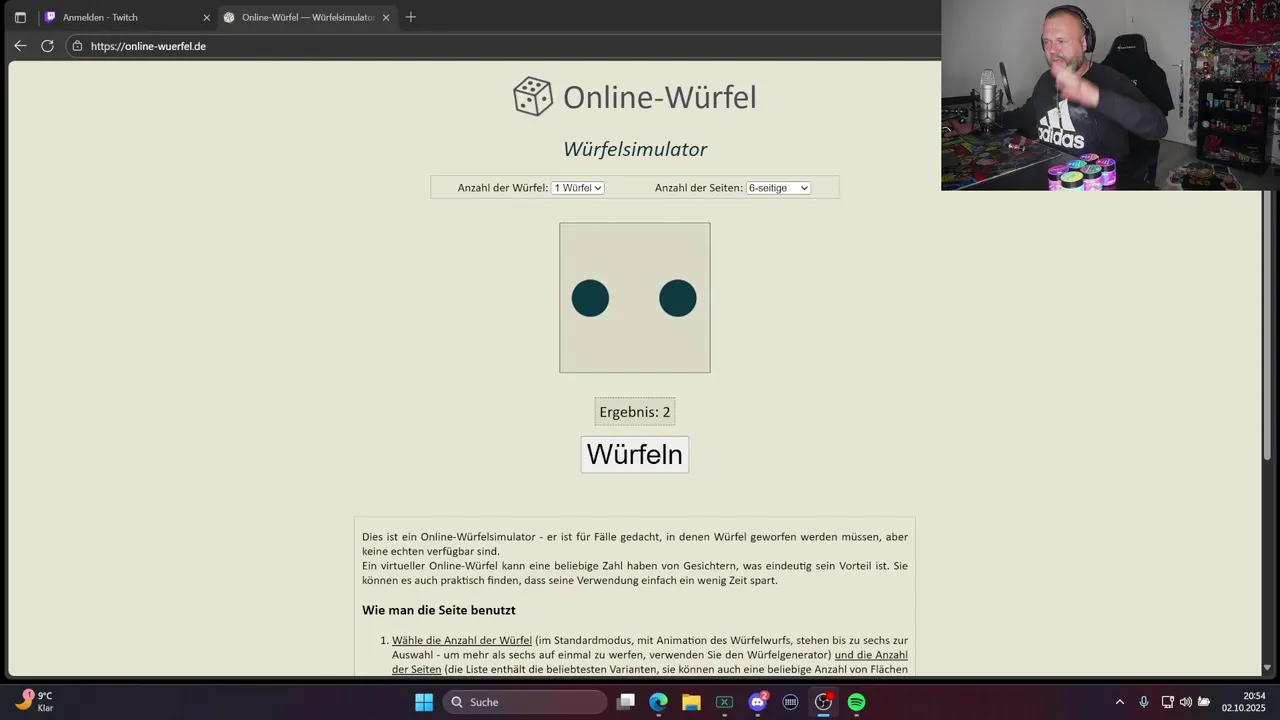Click the taskbar Suche search box
The width and height of the screenshot is (1280, 720).
click(x=525, y=702)
